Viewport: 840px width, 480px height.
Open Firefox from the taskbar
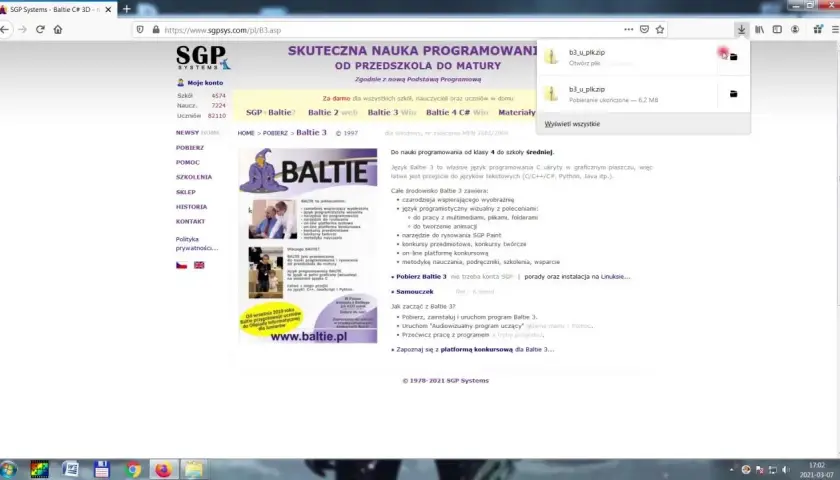163,469
